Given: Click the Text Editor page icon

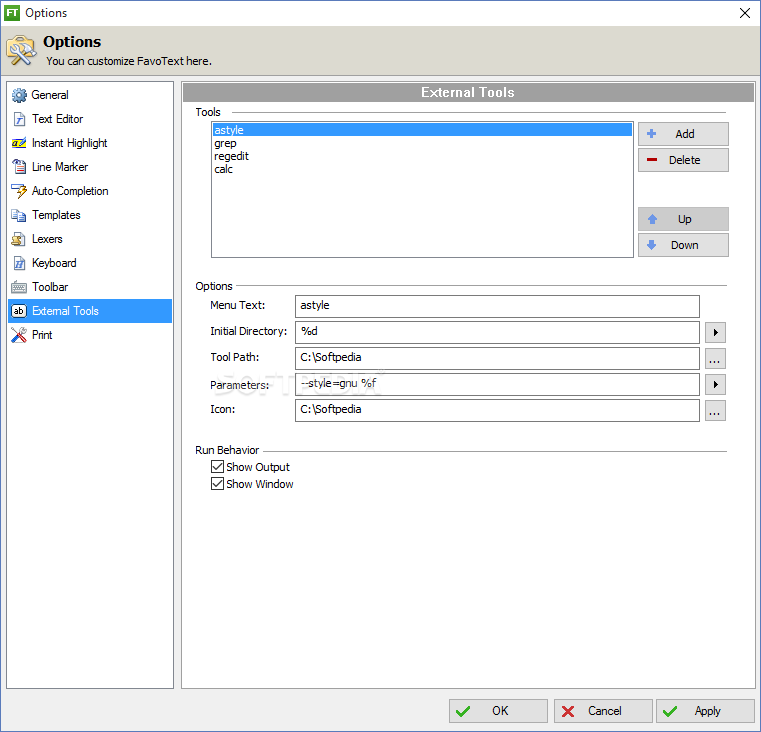Looking at the screenshot, I should click(19, 119).
